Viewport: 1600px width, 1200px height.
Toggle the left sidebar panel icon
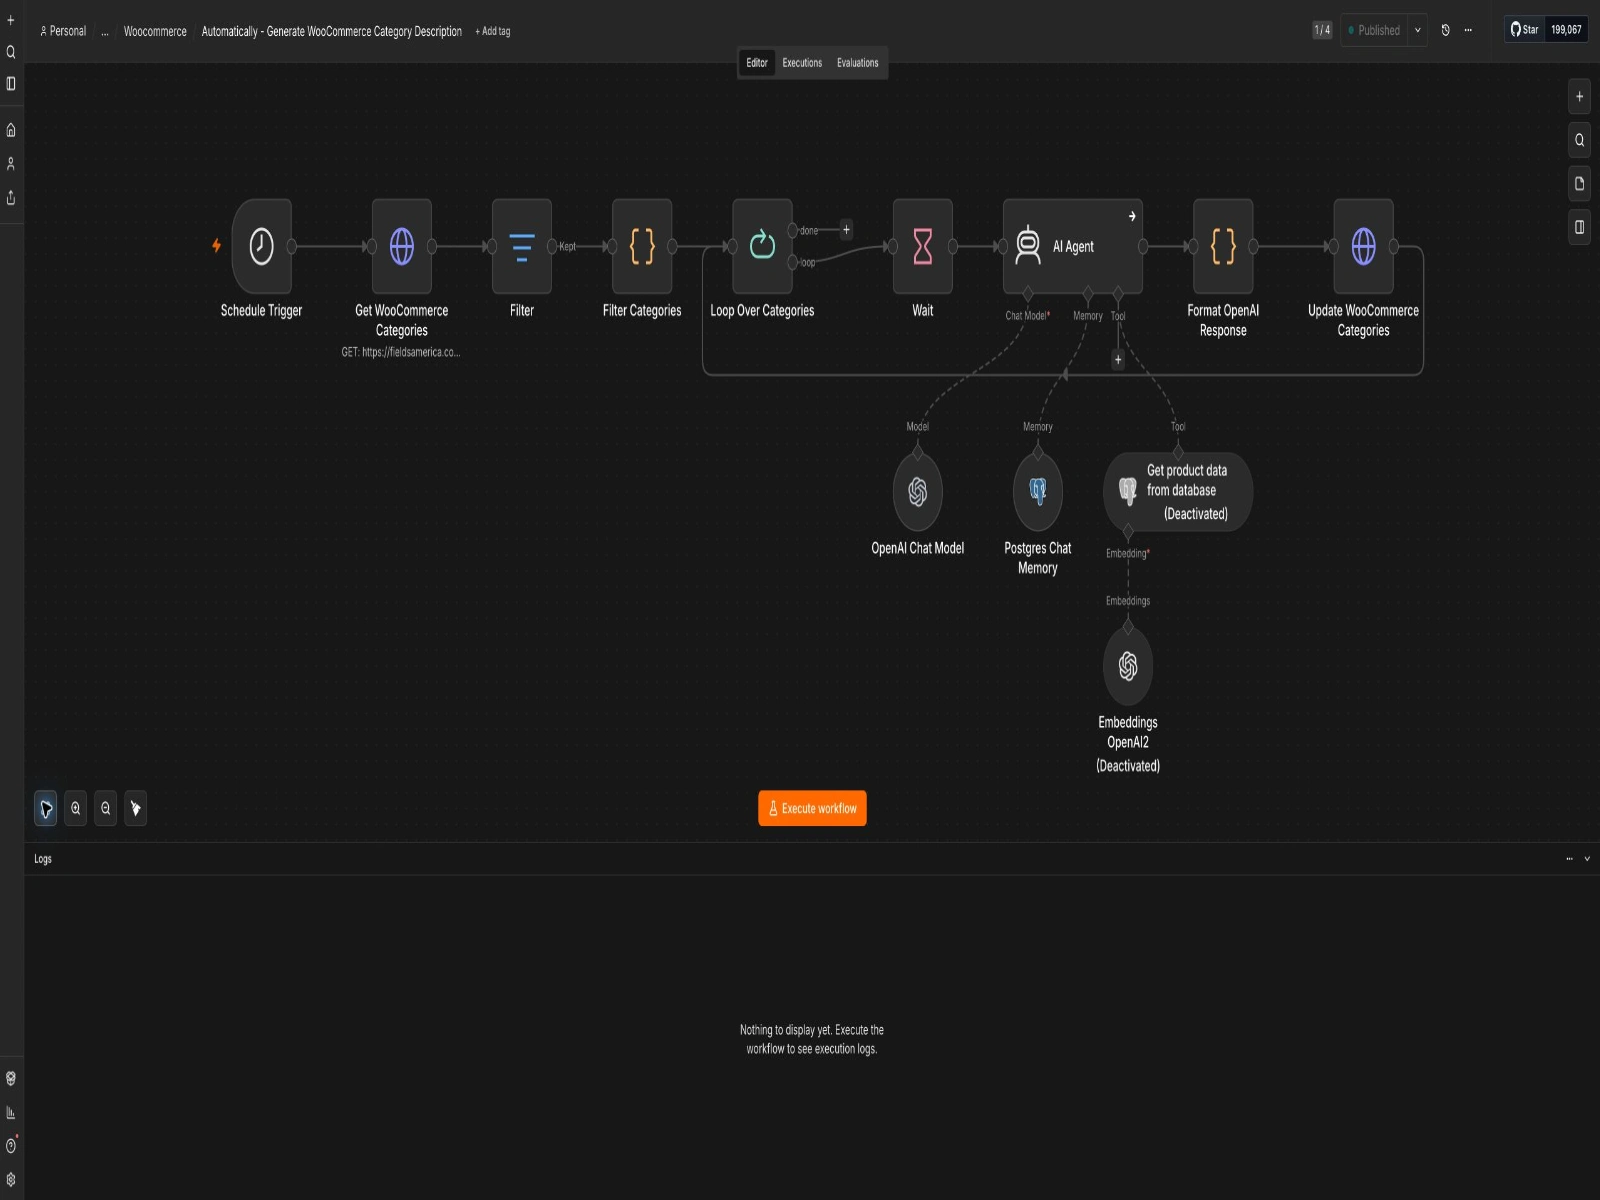click(x=11, y=84)
